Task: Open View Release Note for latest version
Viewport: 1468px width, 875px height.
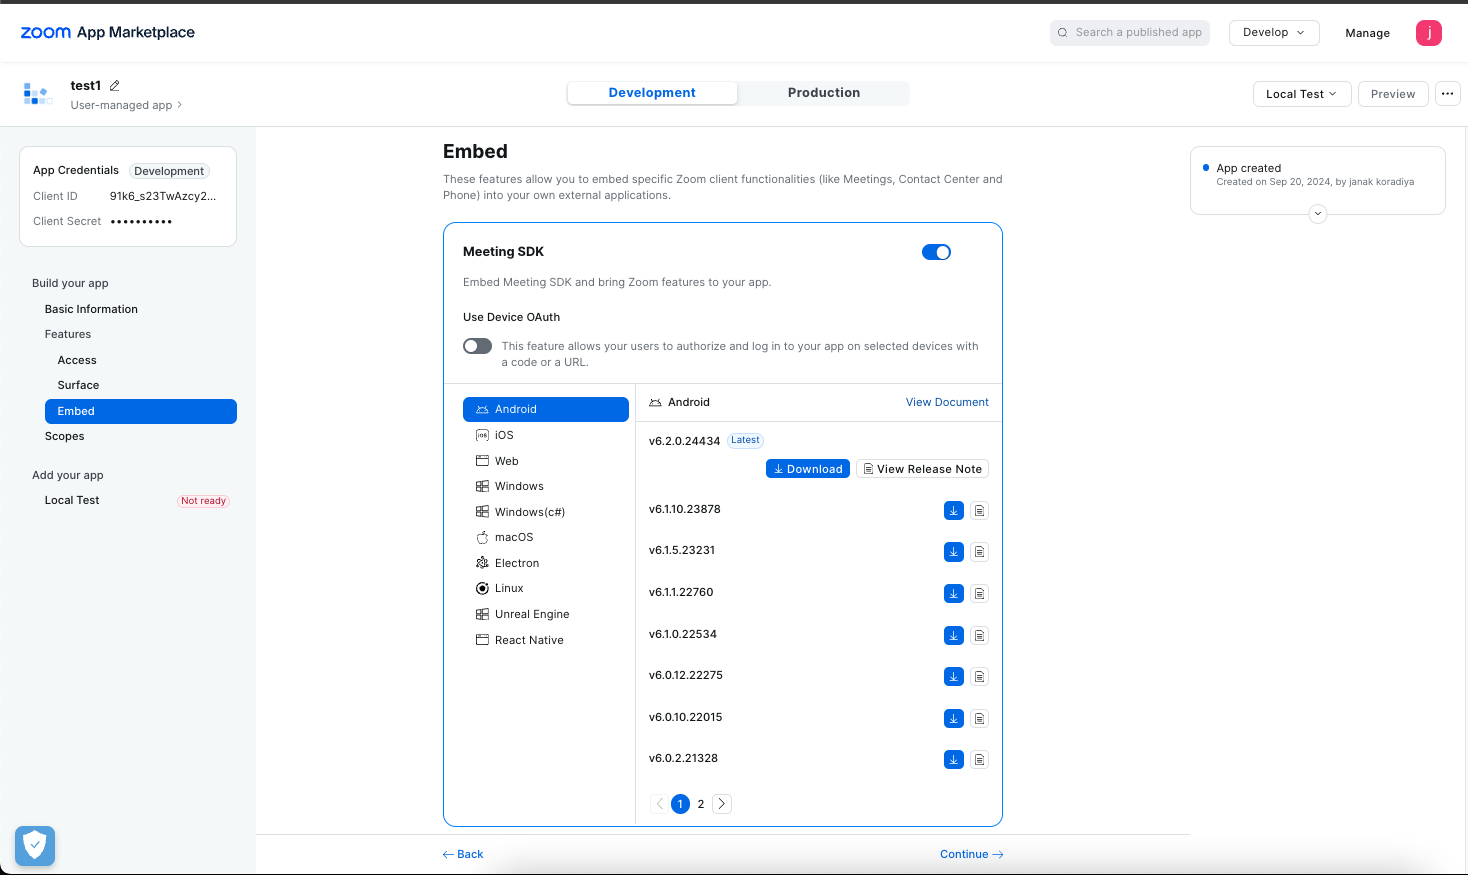Action: pos(923,469)
